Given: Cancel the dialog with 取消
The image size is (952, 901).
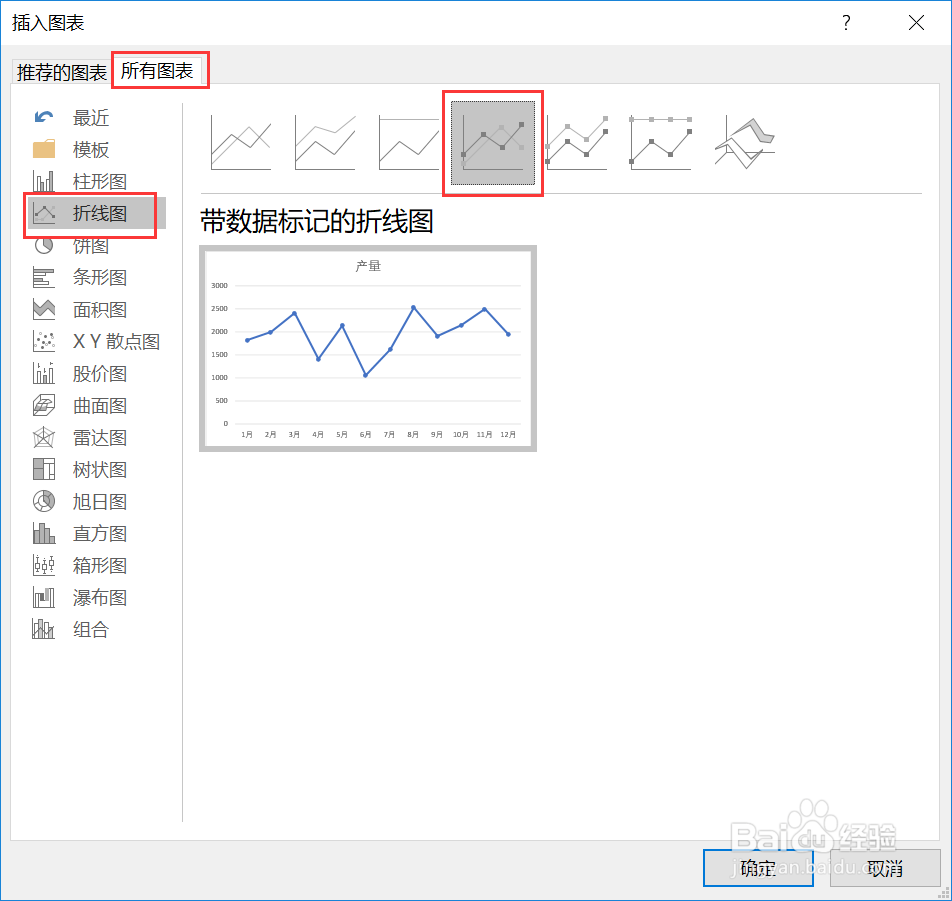Looking at the screenshot, I should point(885,868).
